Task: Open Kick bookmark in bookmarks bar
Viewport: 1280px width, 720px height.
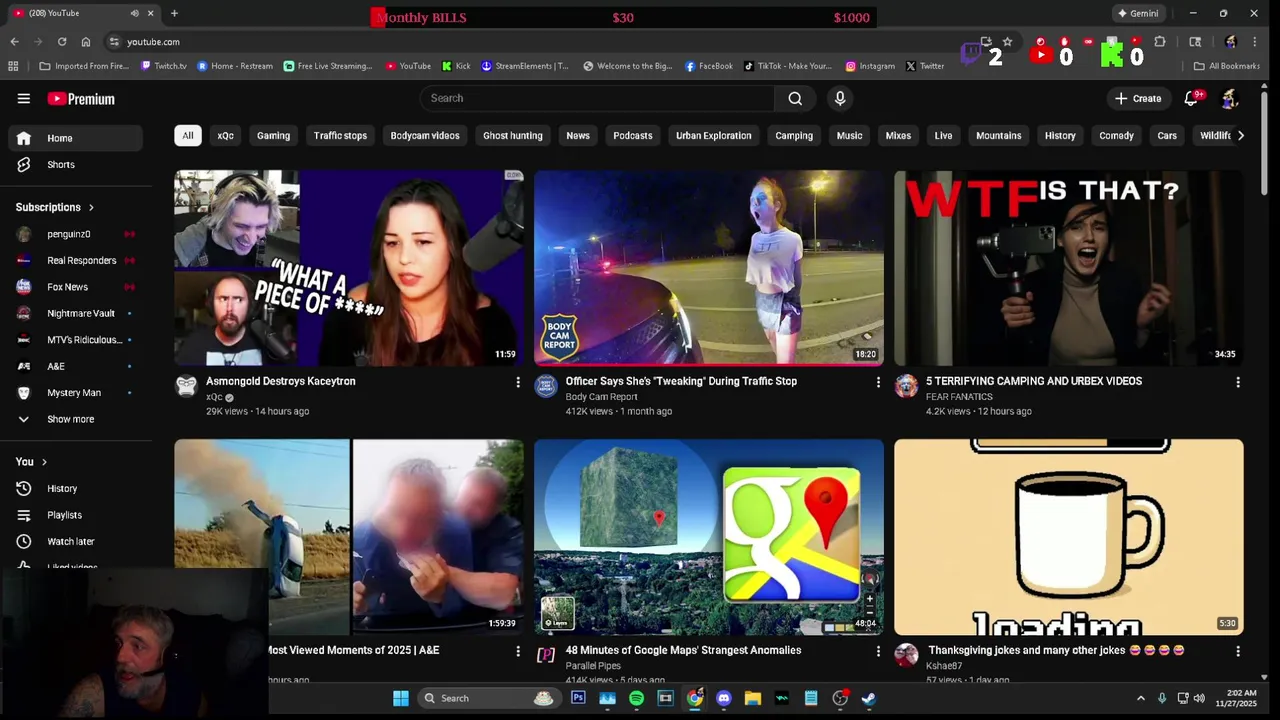Action: pos(456,66)
